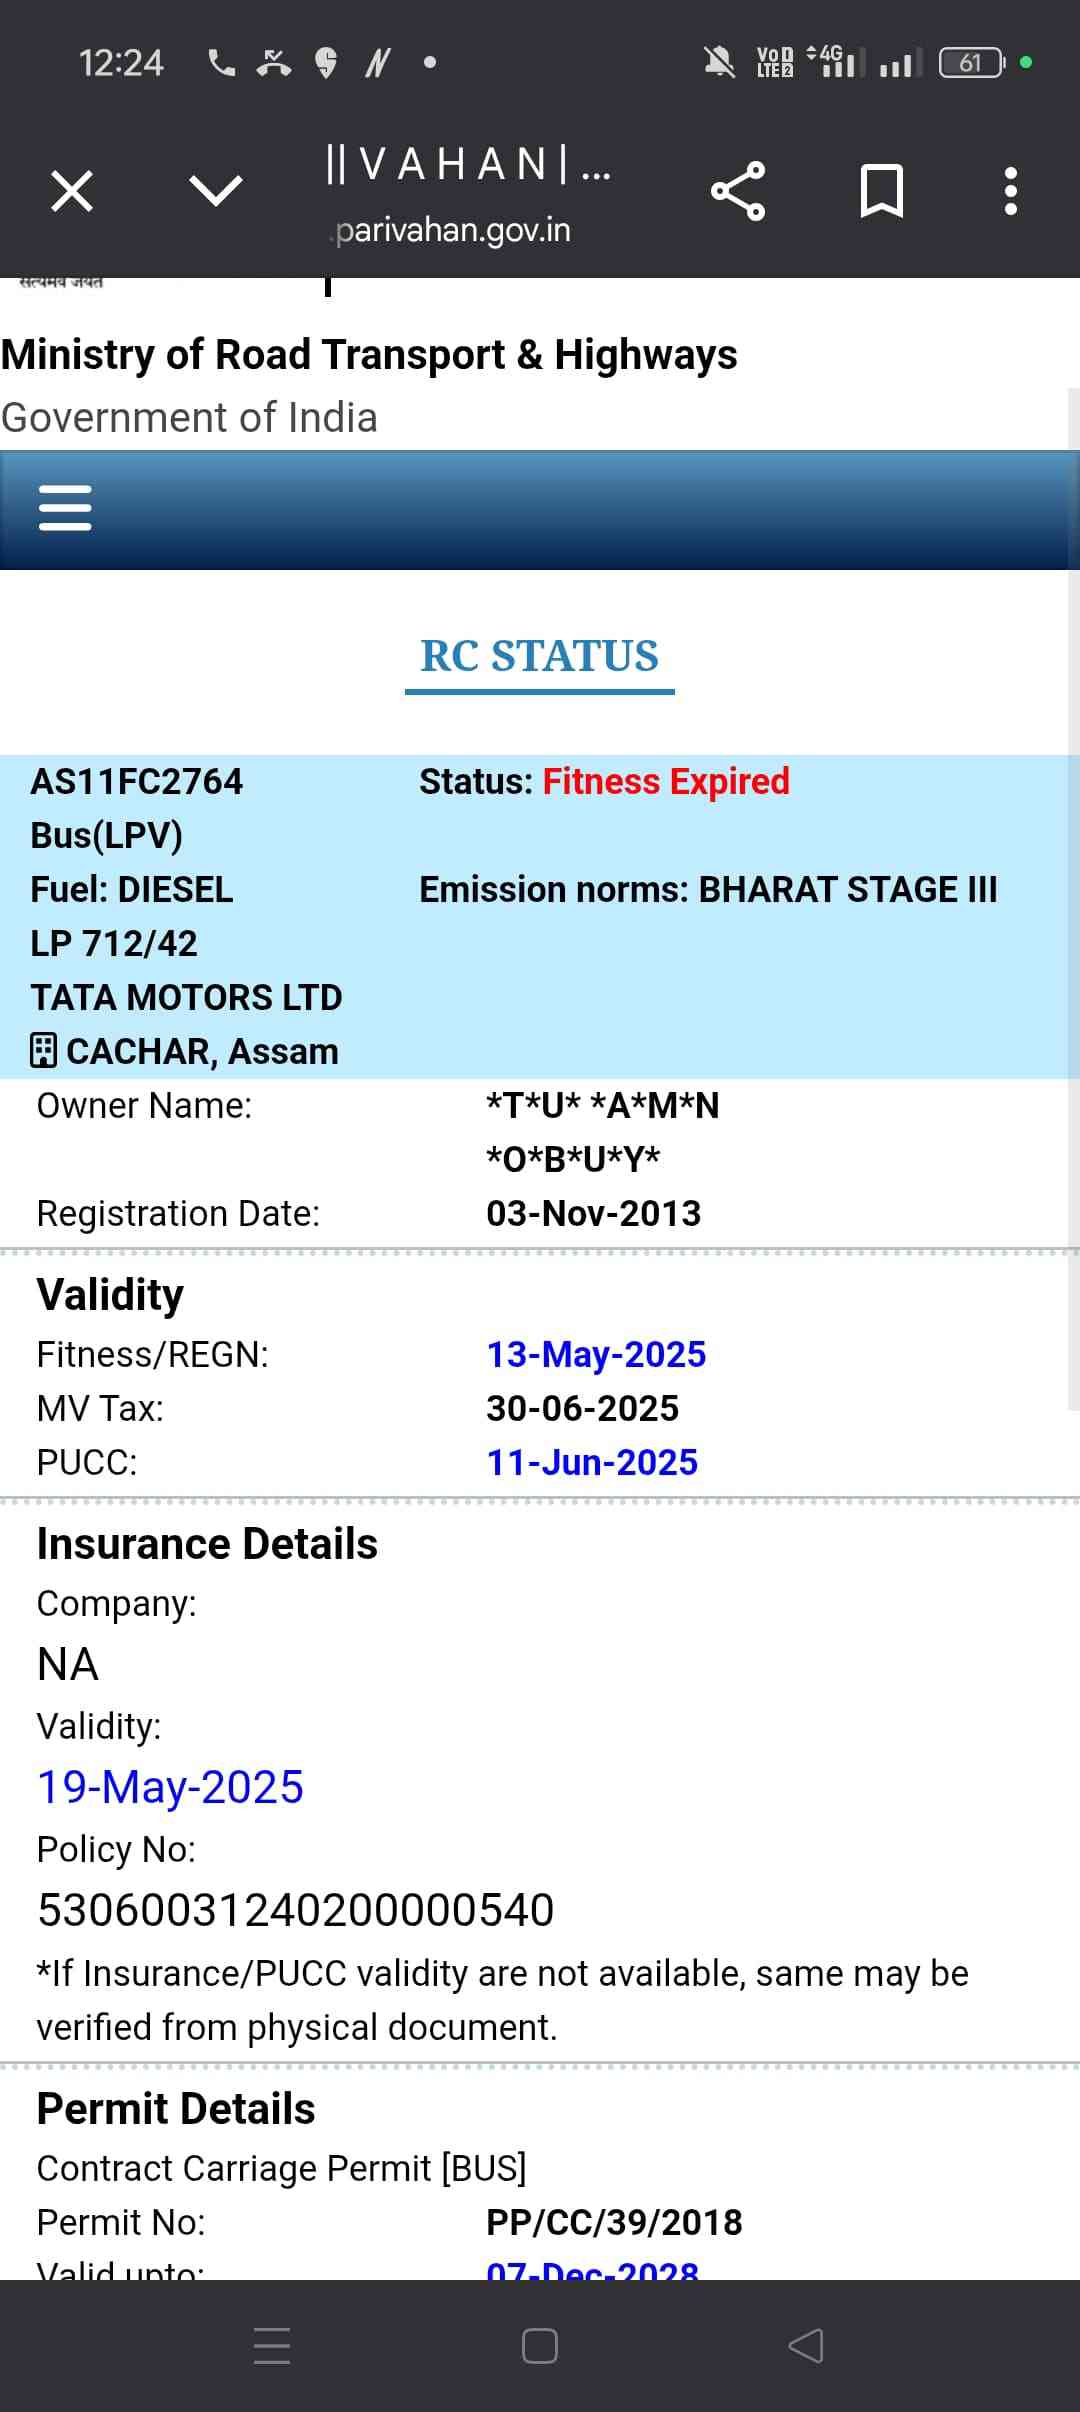The height and width of the screenshot is (2412, 1080).
Task: Tap the parivahan.gov.in URL text
Action: tap(453, 230)
